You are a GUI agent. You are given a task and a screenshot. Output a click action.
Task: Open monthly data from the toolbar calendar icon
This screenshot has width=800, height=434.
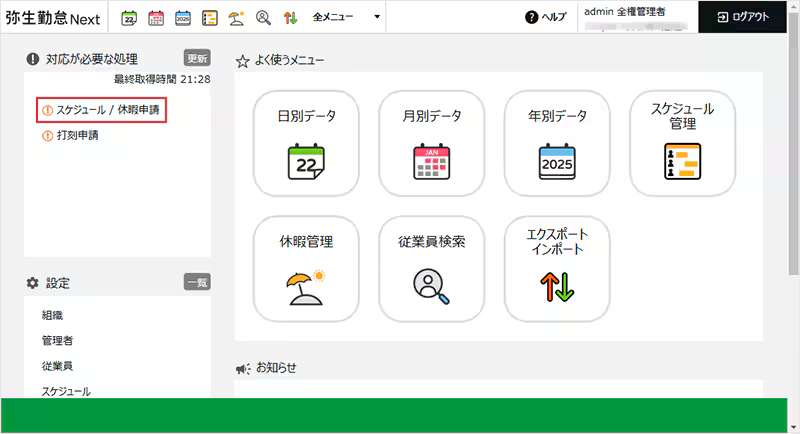[x=156, y=17]
